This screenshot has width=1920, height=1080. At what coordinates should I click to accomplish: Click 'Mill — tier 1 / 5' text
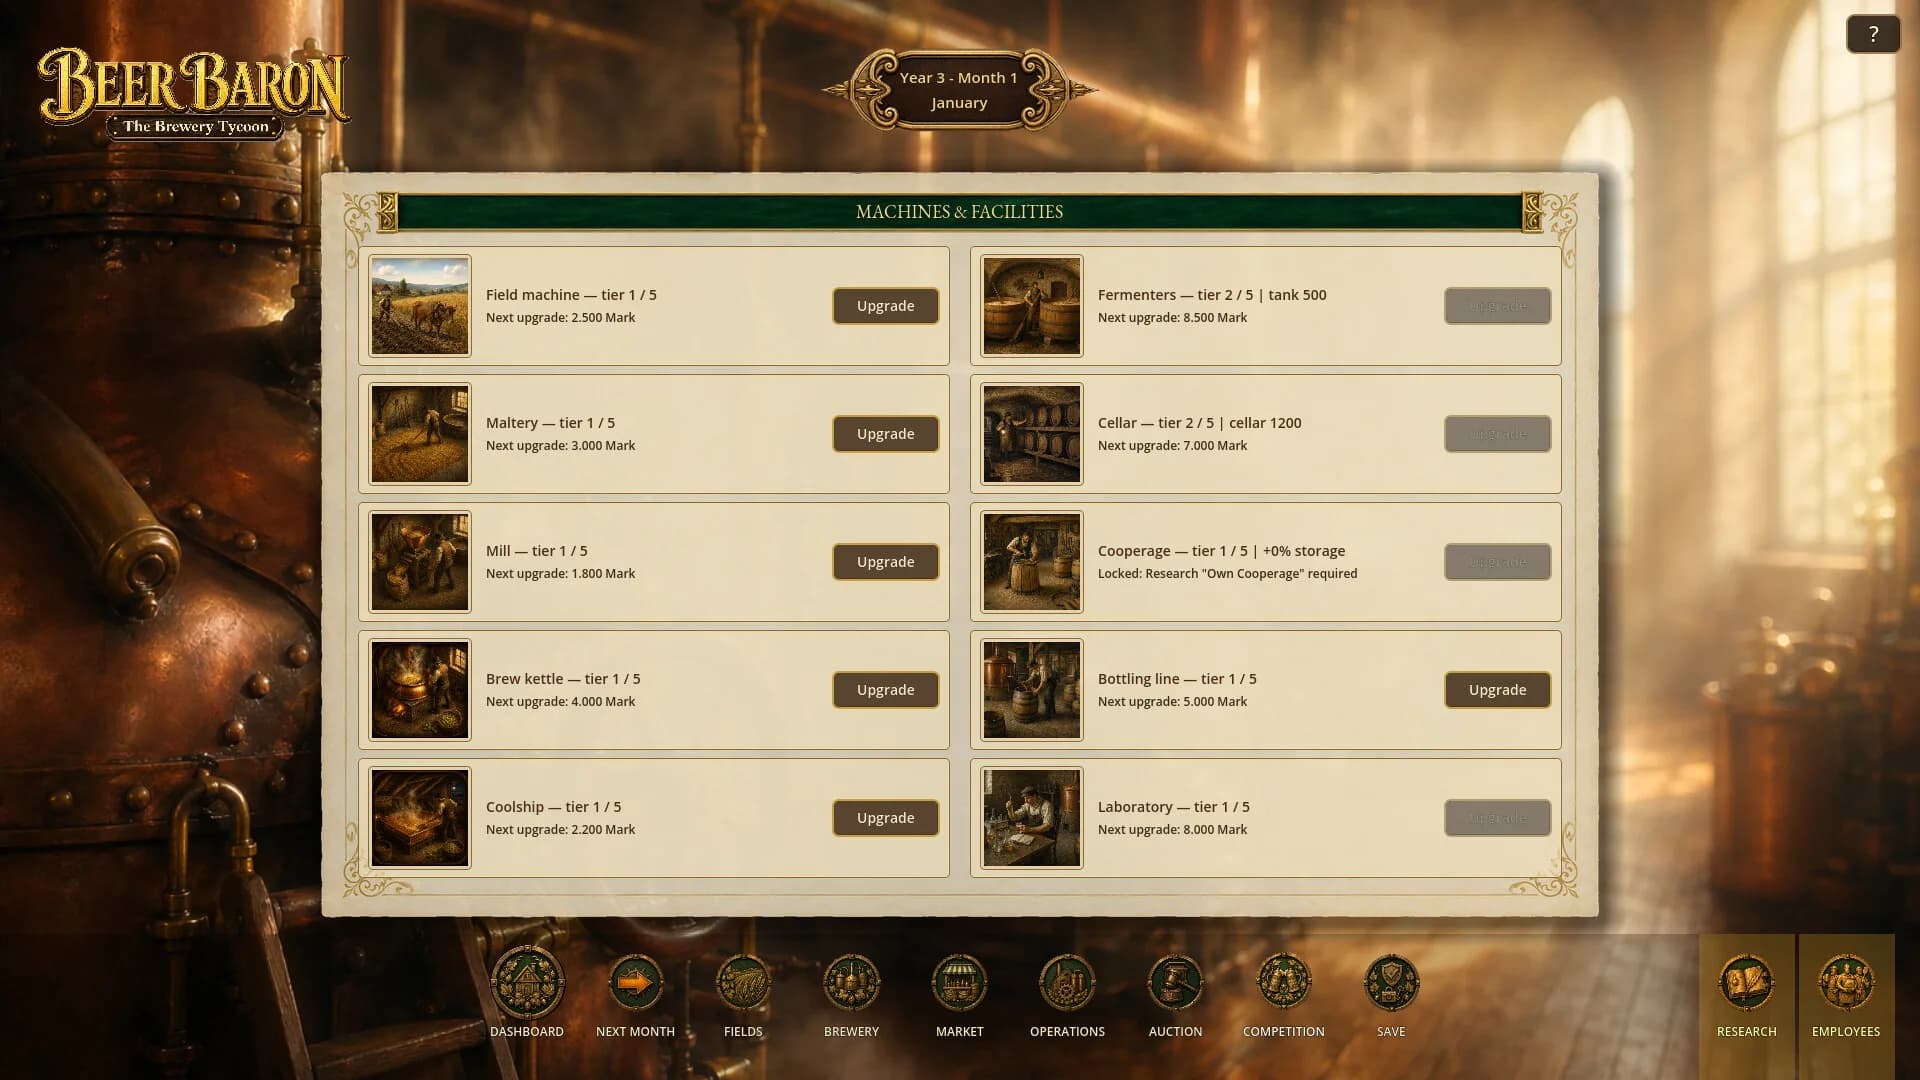pyautogui.click(x=536, y=551)
